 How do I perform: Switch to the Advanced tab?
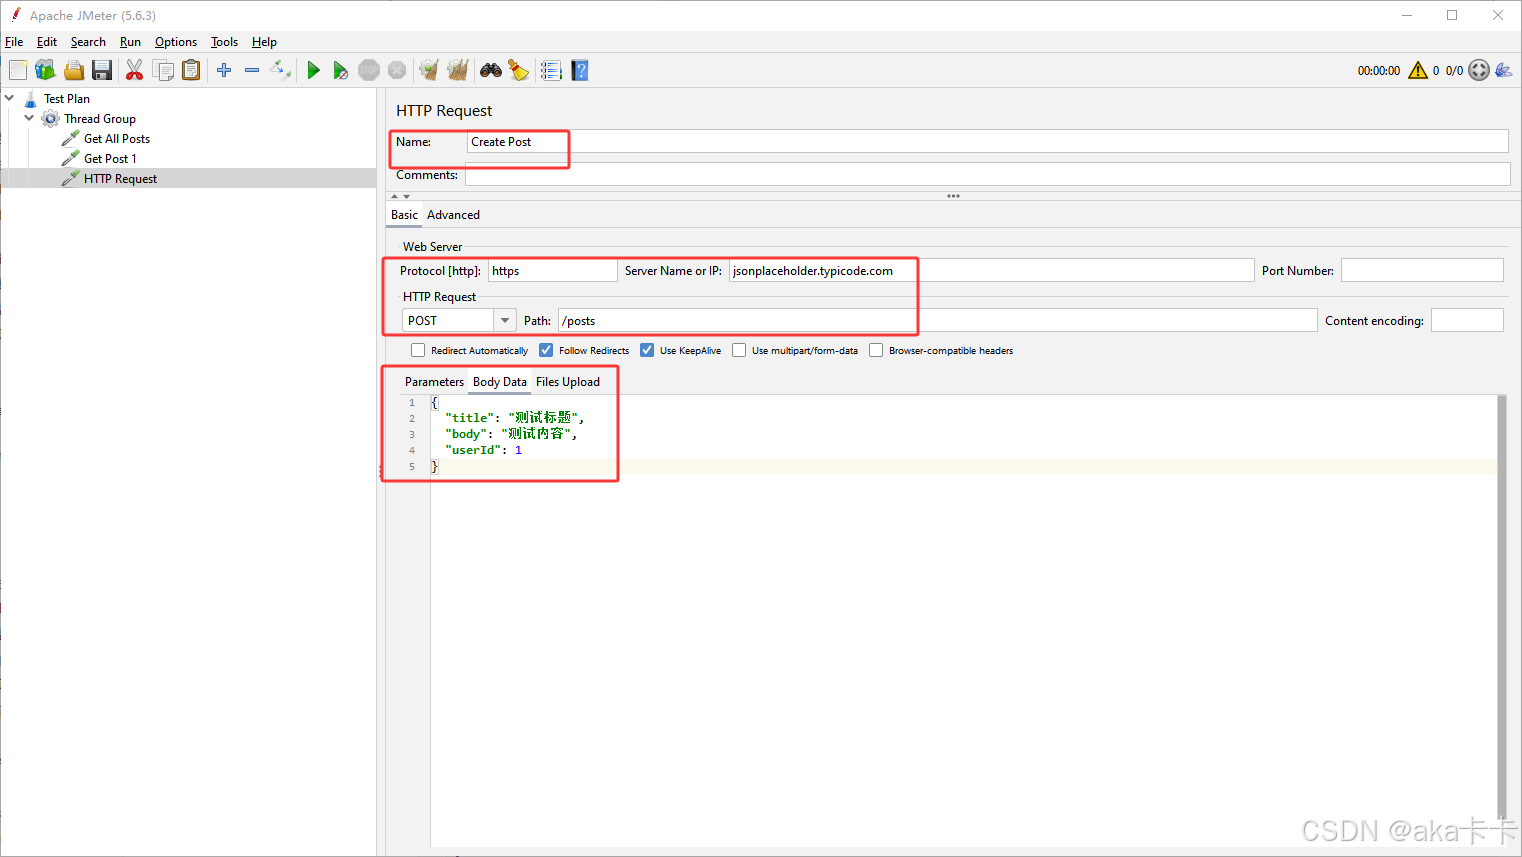[453, 215]
